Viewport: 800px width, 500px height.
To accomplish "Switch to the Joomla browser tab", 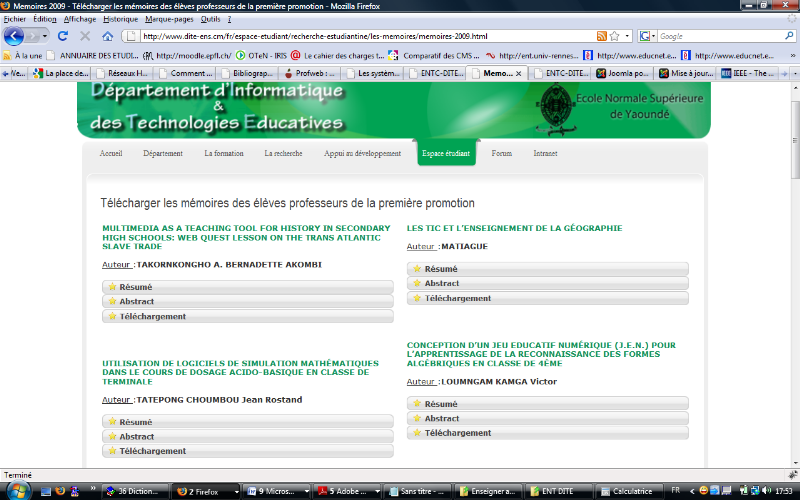I will 619,73.
